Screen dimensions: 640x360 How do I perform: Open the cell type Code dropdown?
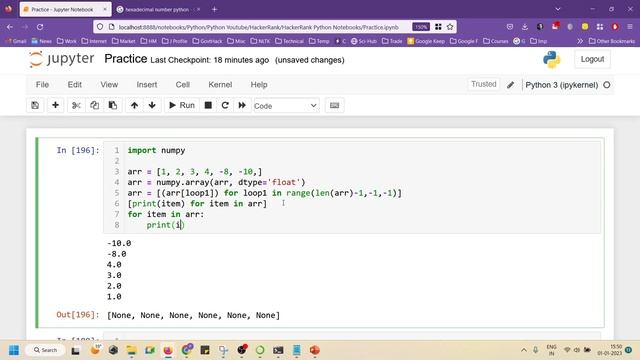(286, 106)
